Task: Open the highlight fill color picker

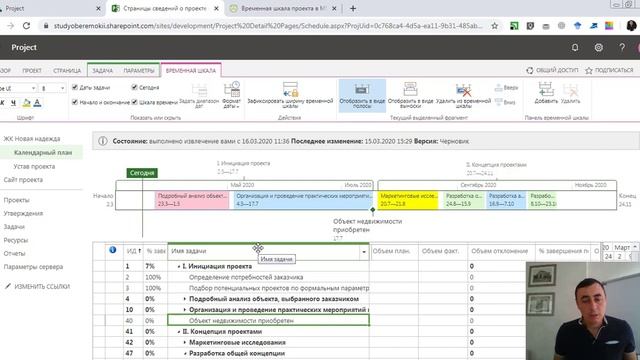Action: coord(26,103)
